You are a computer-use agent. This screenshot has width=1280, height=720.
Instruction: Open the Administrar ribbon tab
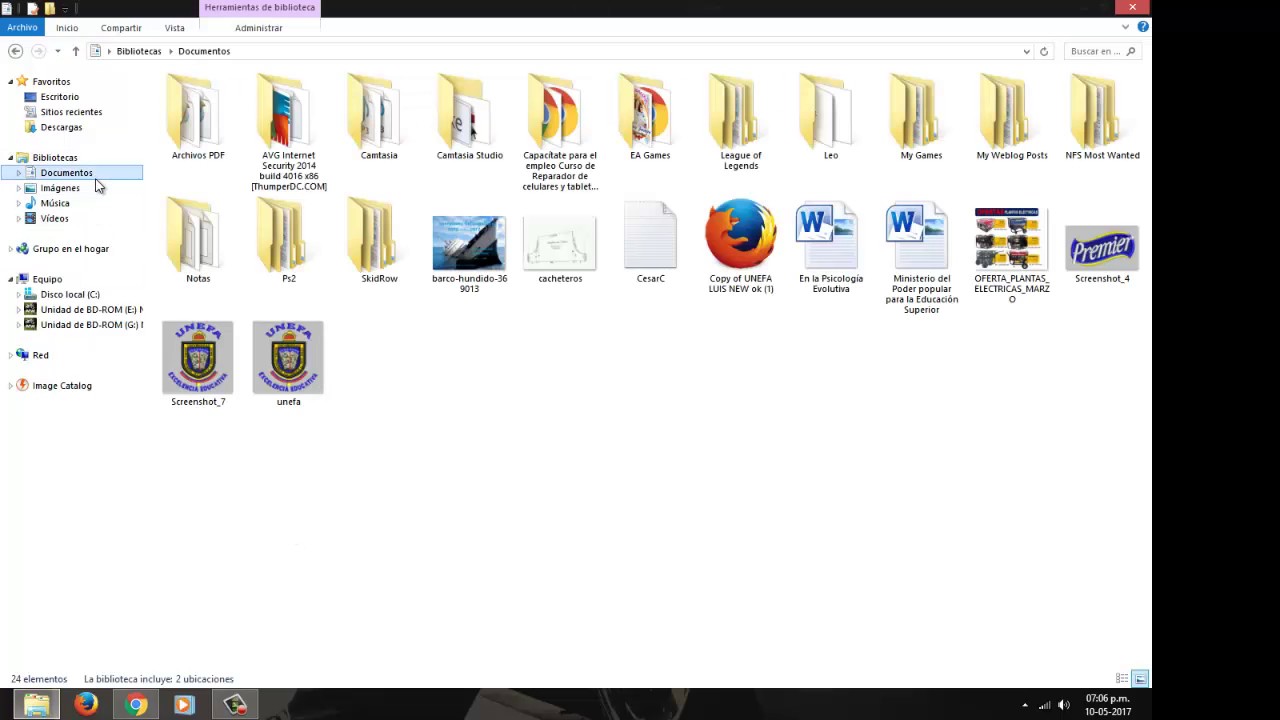pyautogui.click(x=259, y=28)
